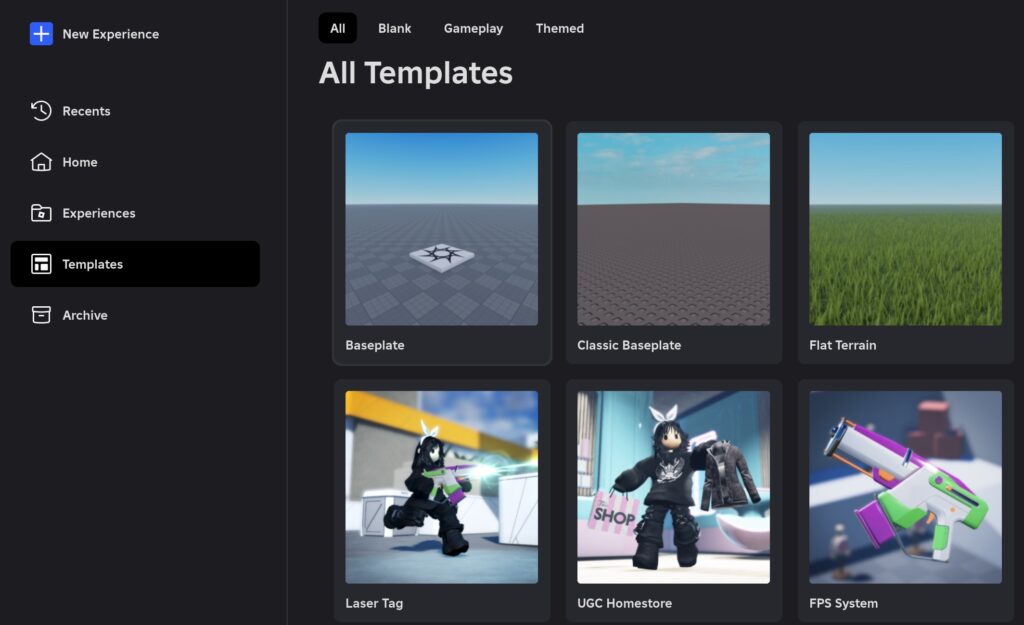Filter templates by the Themed tab
The image size is (1024, 625).
560,28
